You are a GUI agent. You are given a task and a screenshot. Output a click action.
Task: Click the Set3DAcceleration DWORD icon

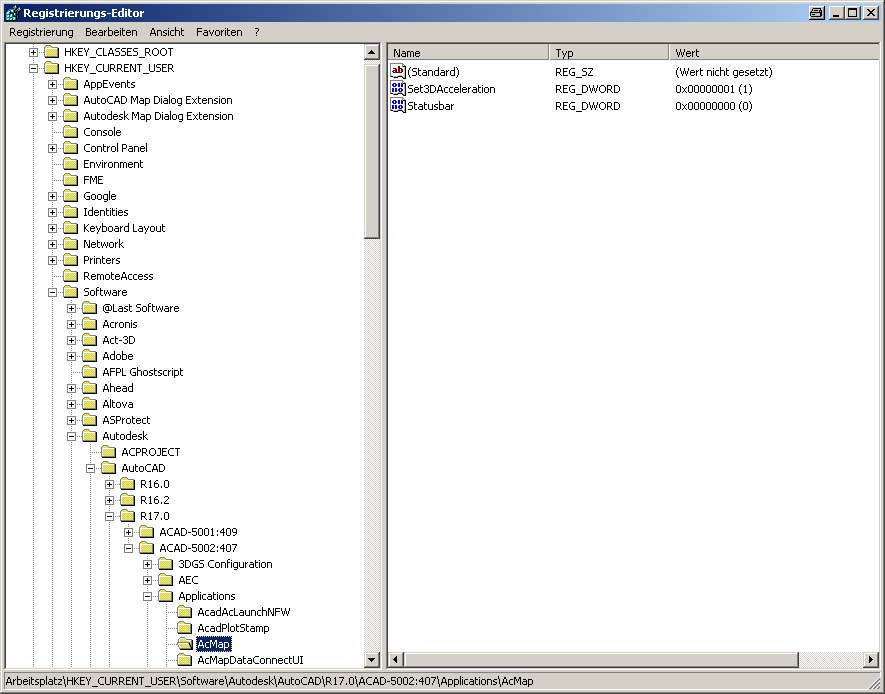(398, 89)
